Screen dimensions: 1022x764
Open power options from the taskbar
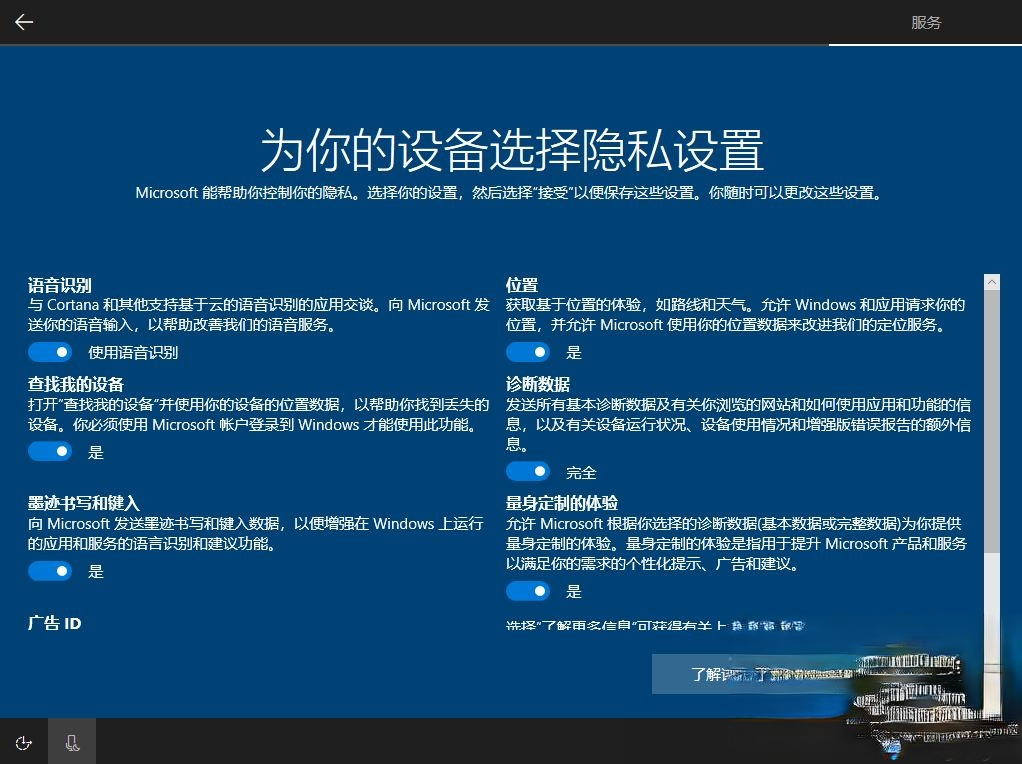coord(23,742)
